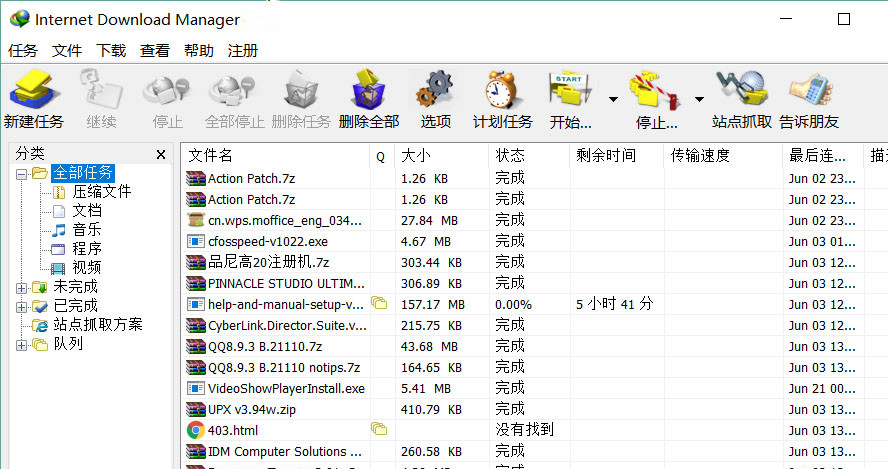Select 全部任务 category in tree
The width and height of the screenshot is (888, 469).
pyautogui.click(x=83, y=173)
